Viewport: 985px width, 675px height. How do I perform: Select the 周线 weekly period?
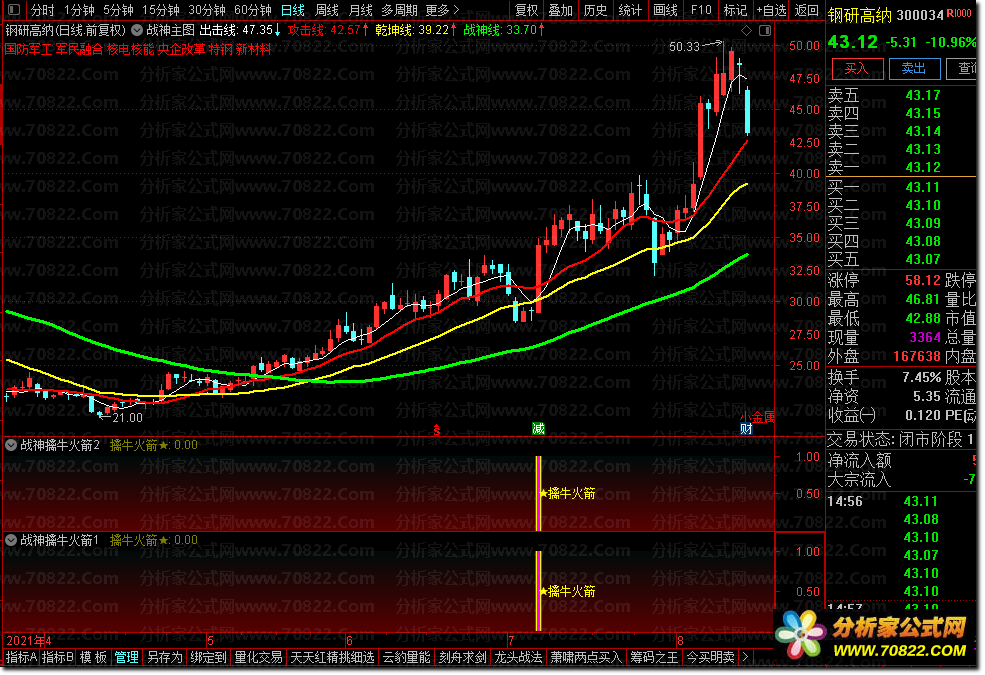(x=327, y=10)
